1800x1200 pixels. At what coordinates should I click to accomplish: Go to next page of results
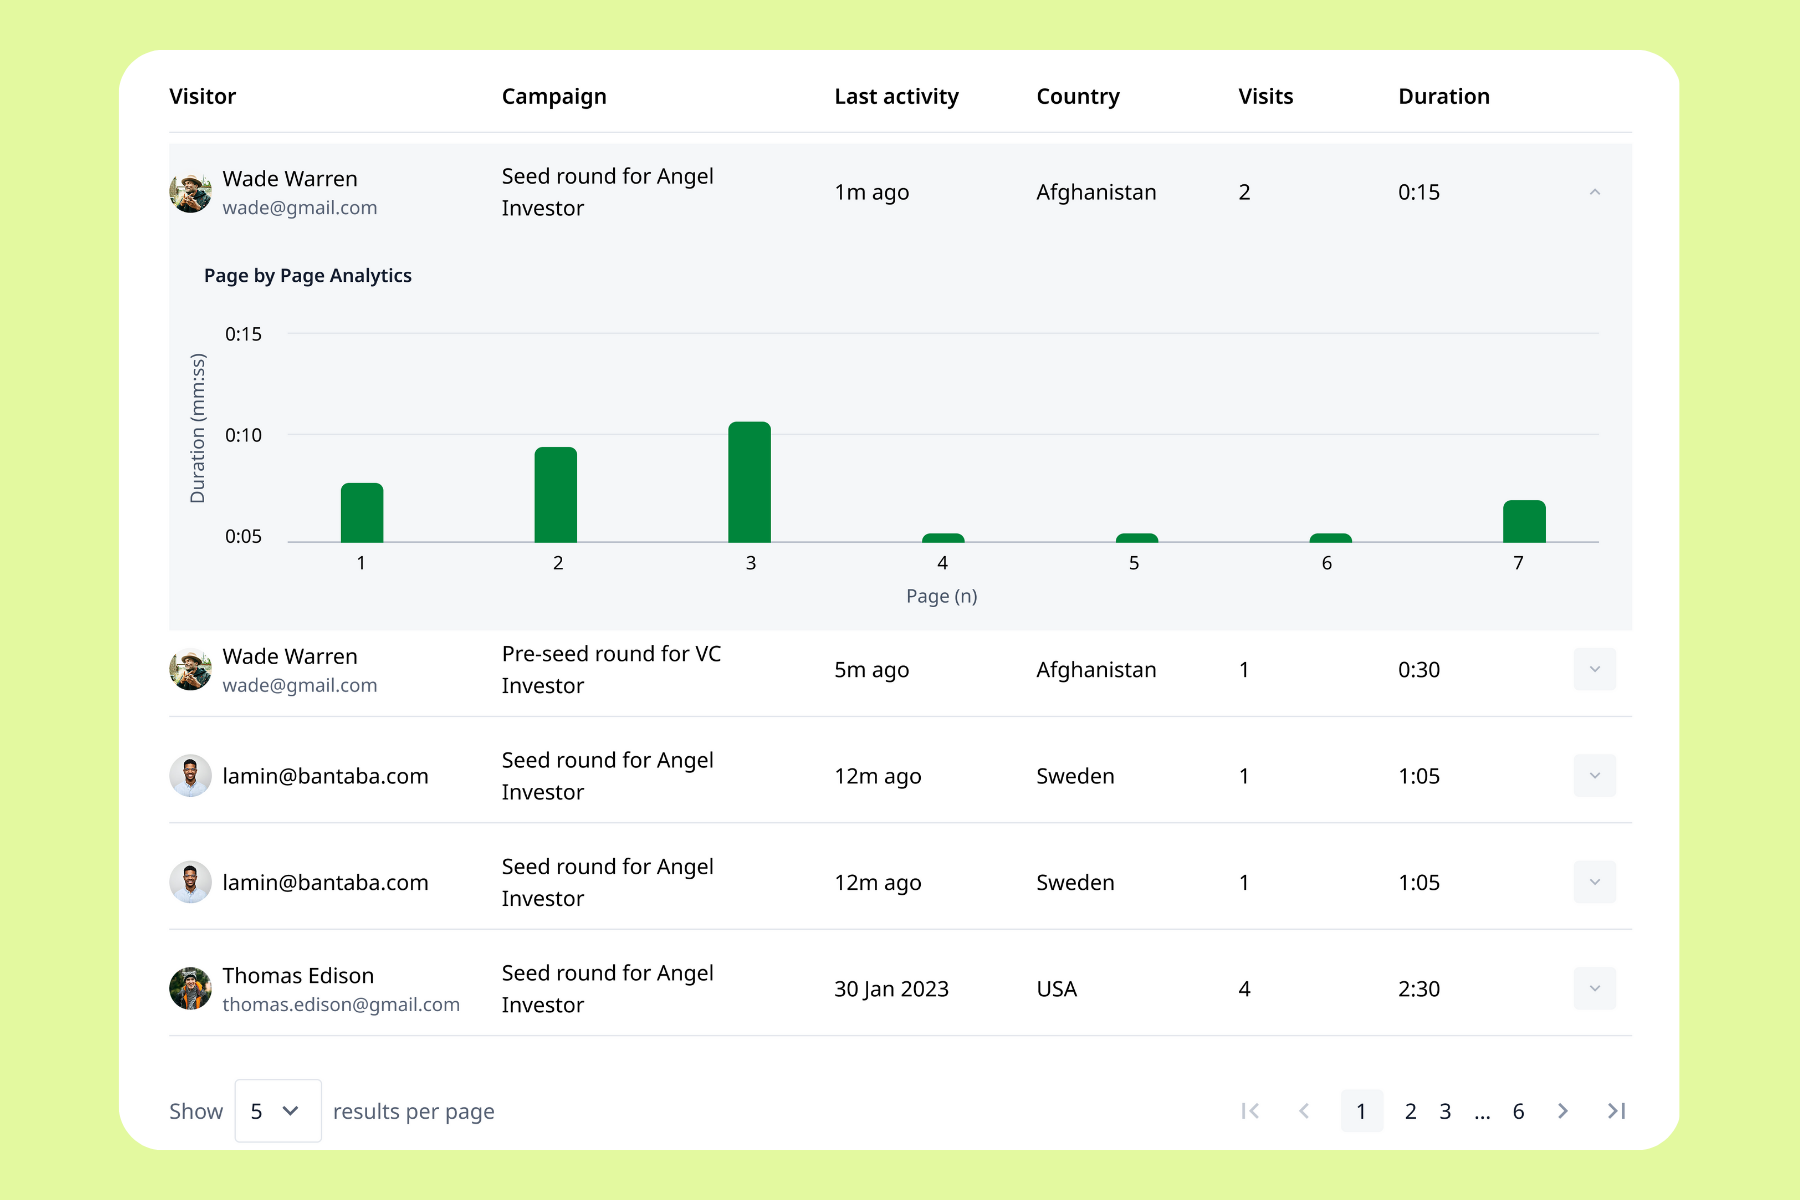(1563, 1111)
